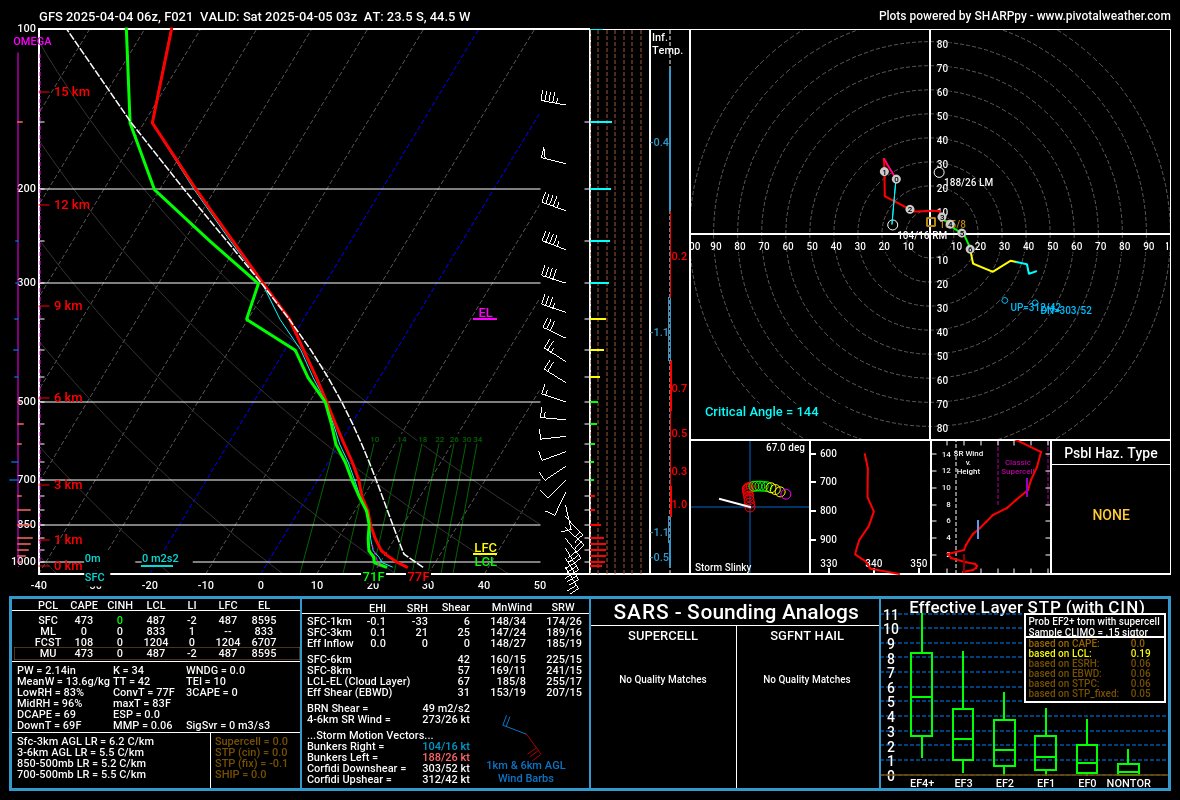Select the OMEGA label above the skew-T

[x=32, y=41]
